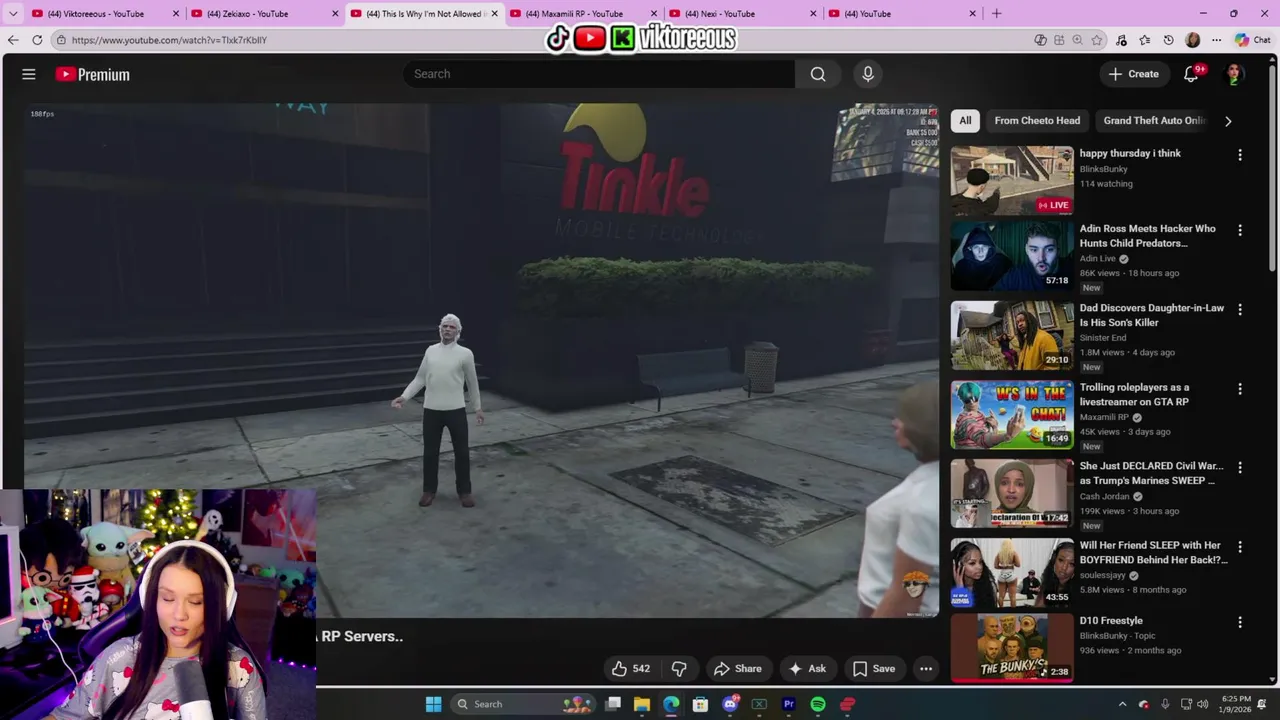
Task: Reload the current page
Action: 37,40
